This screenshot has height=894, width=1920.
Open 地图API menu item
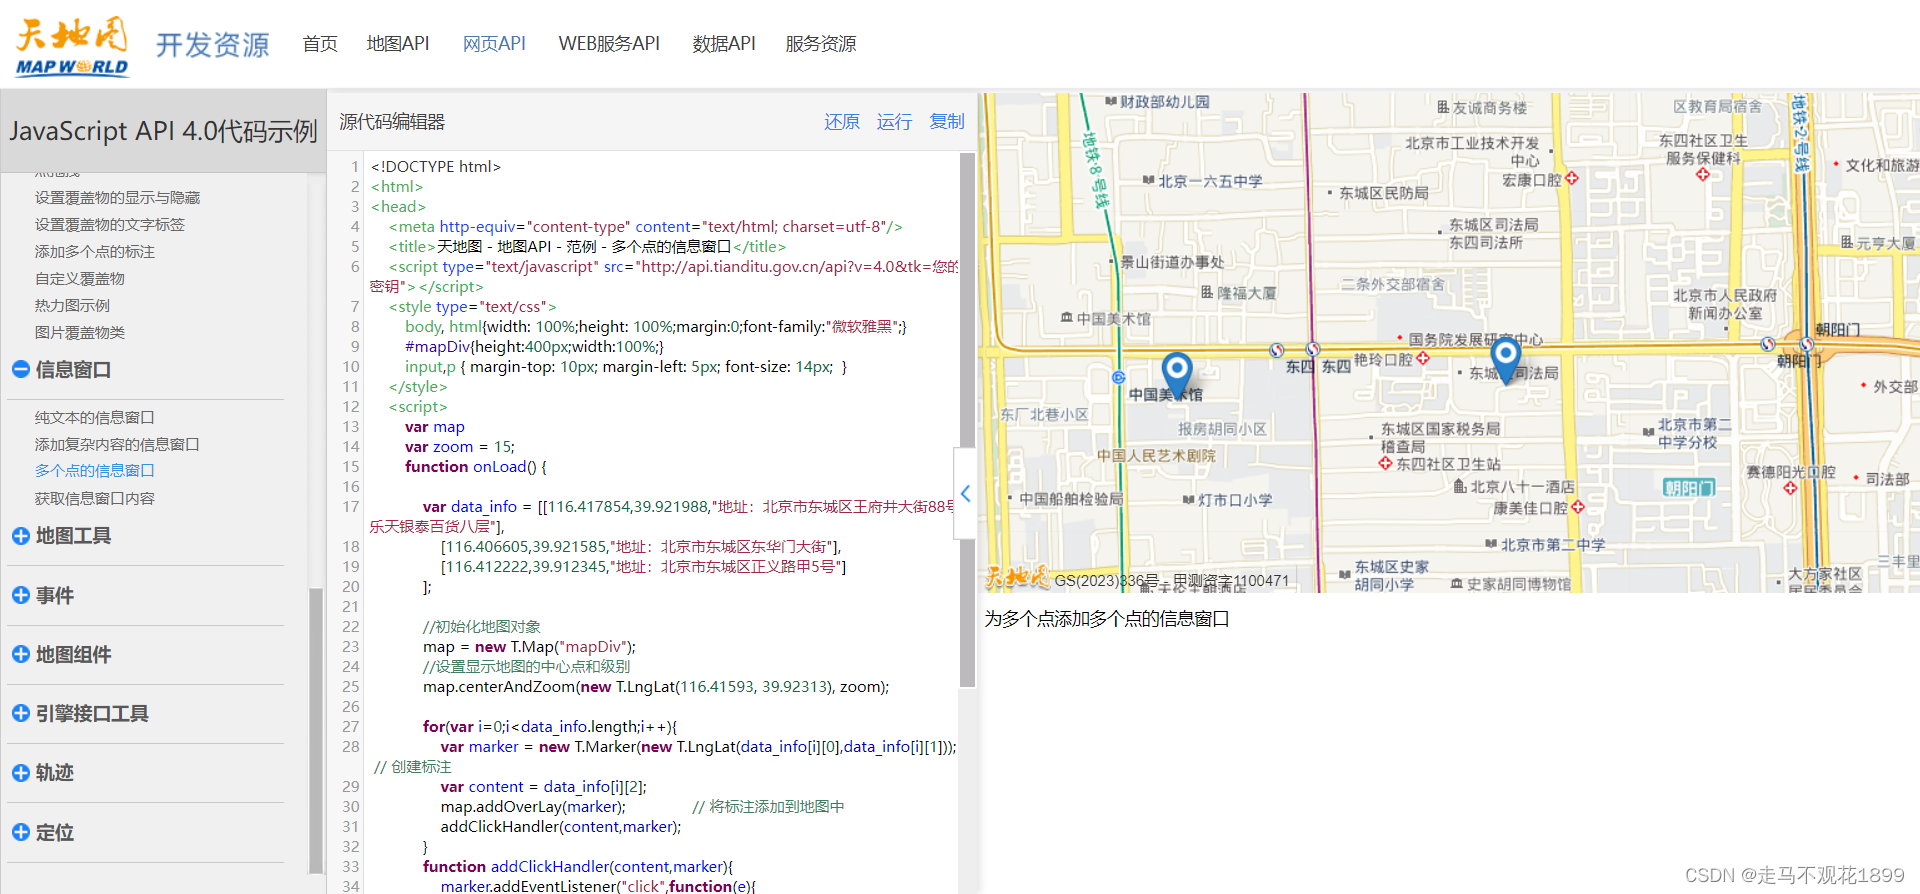pyautogui.click(x=398, y=44)
